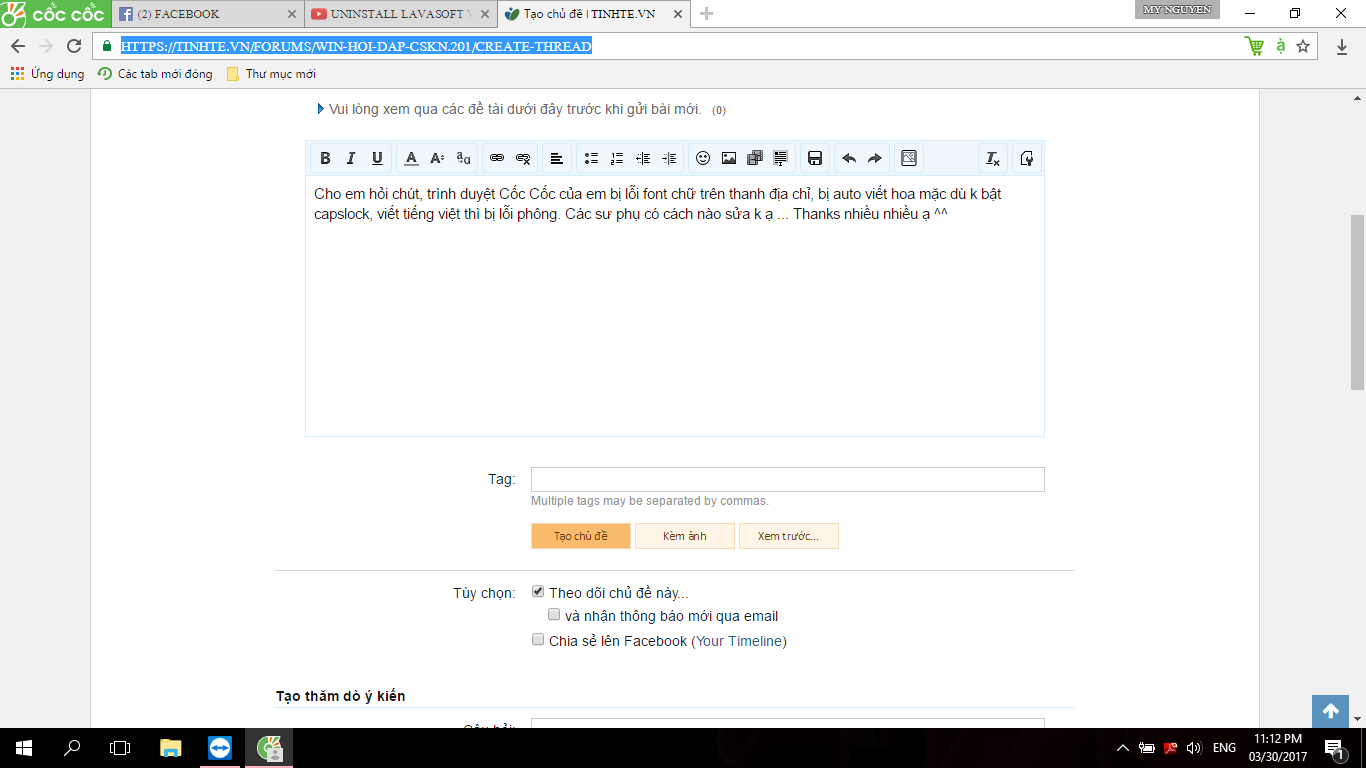Expand the similar threads notice triangle
The image size is (1366, 768).
tap(321, 109)
